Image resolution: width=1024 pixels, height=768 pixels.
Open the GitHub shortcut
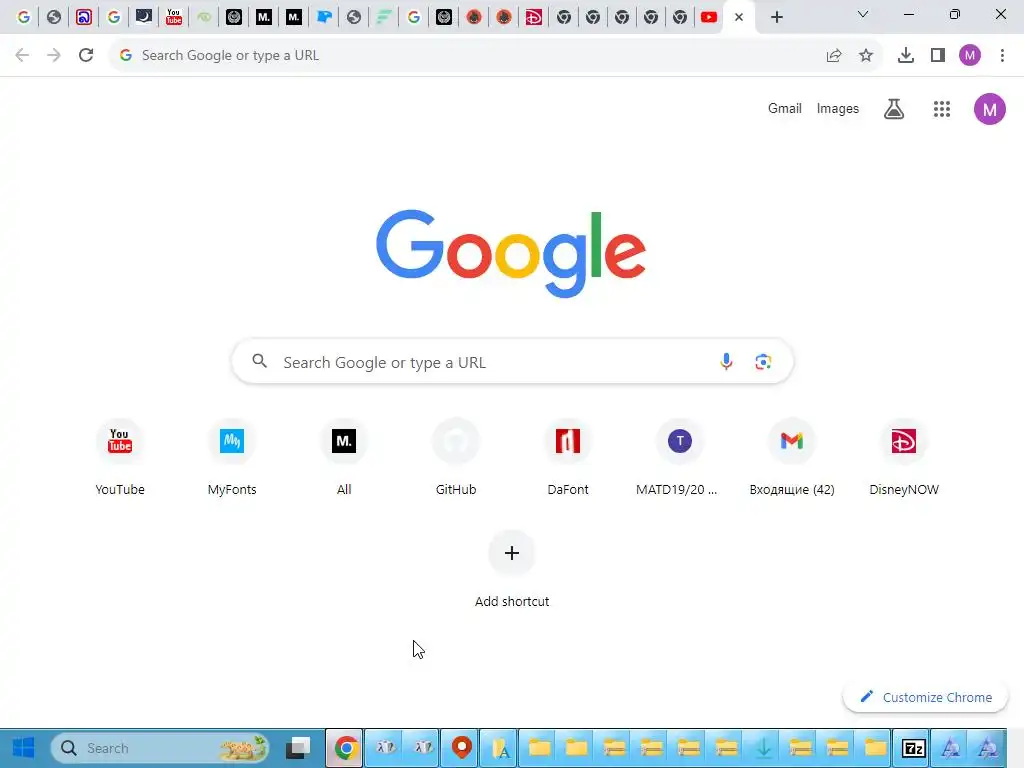tap(456, 458)
